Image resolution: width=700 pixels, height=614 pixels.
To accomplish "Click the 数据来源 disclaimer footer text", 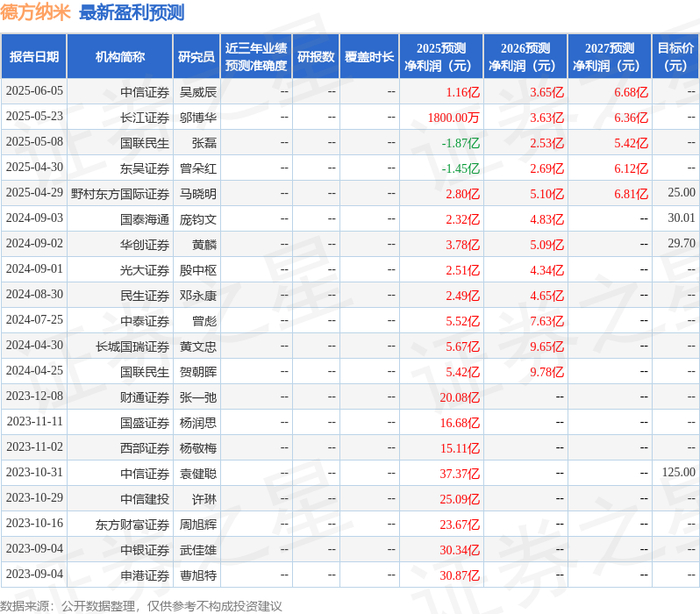I will click(x=141, y=606).
